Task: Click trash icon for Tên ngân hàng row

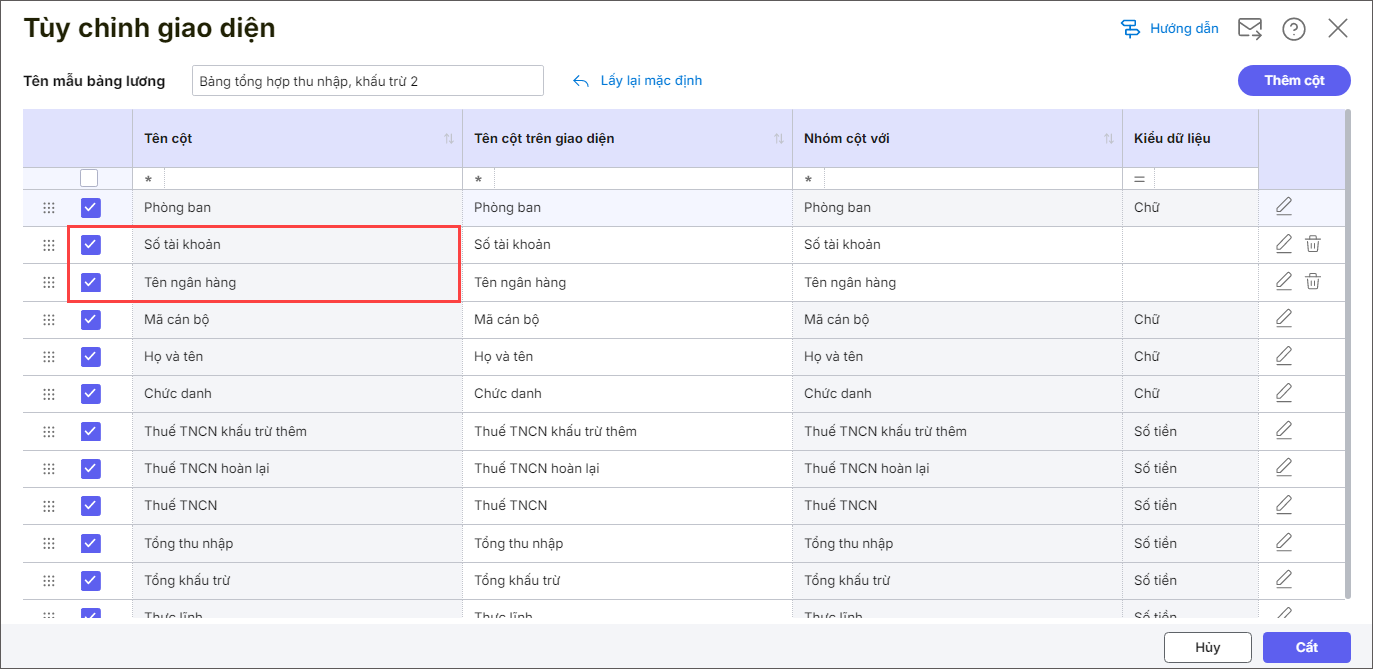Action: click(1313, 282)
